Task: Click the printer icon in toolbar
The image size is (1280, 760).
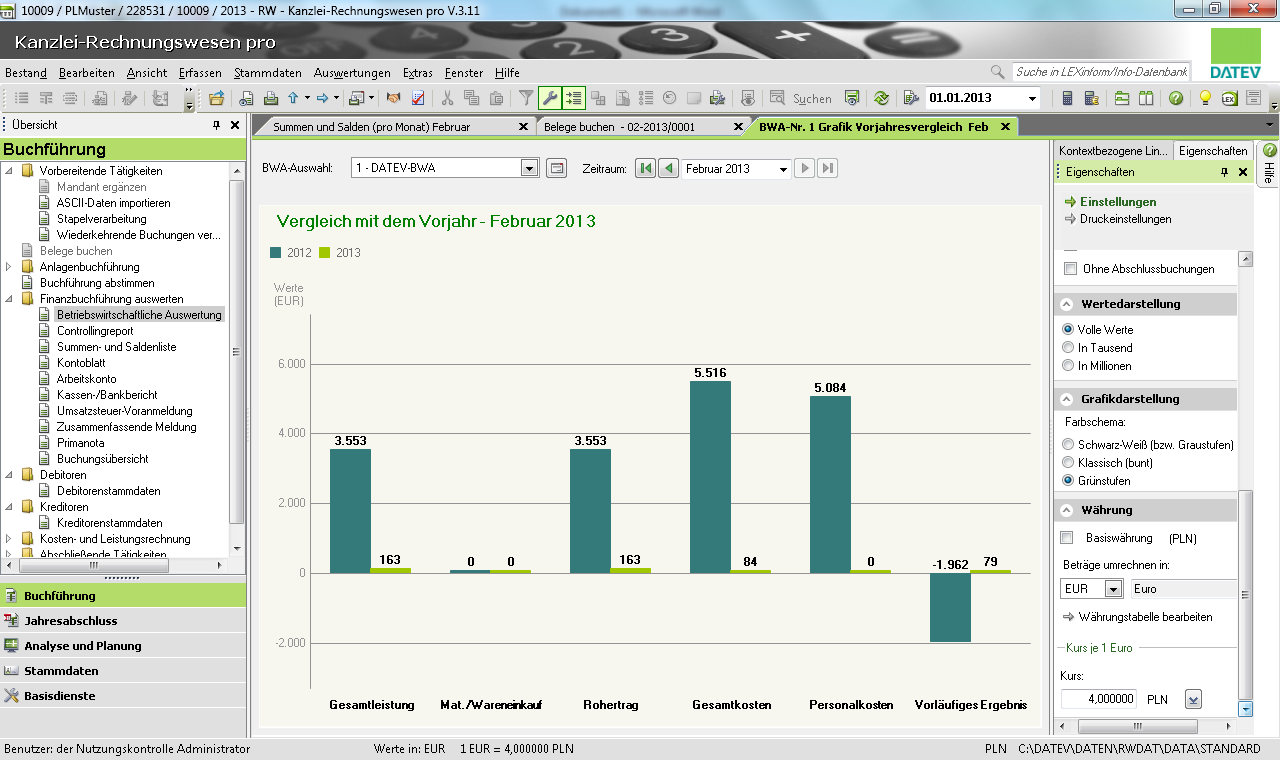Action: click(x=270, y=98)
